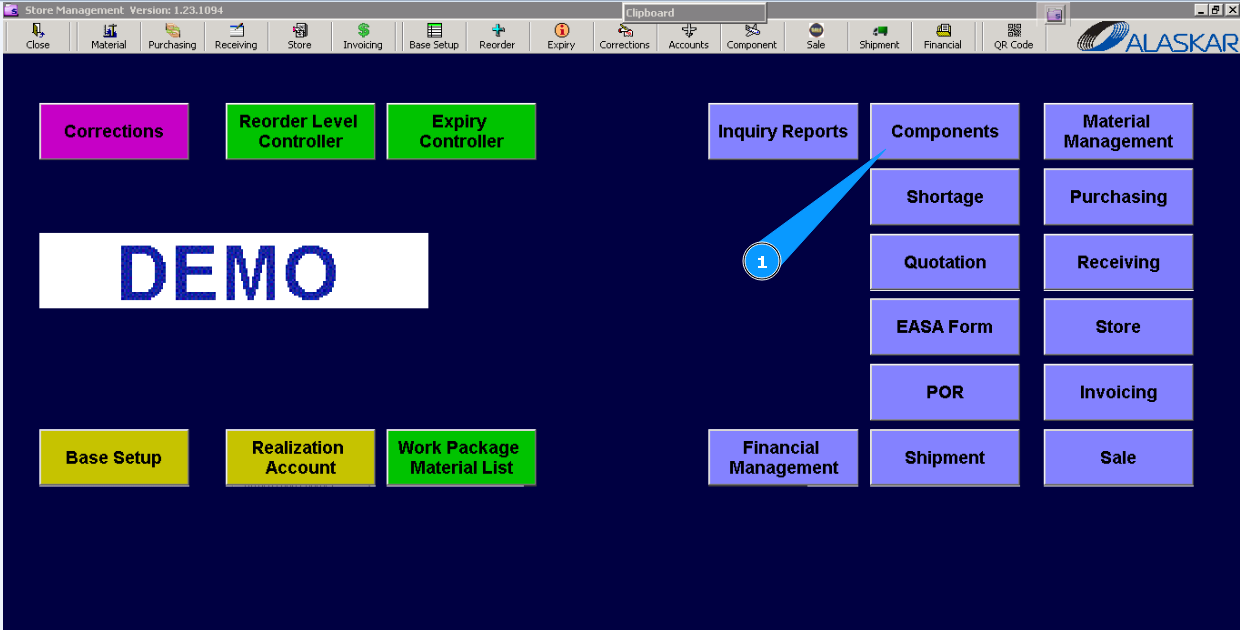Open the Reorder toolbar icon

[497, 37]
